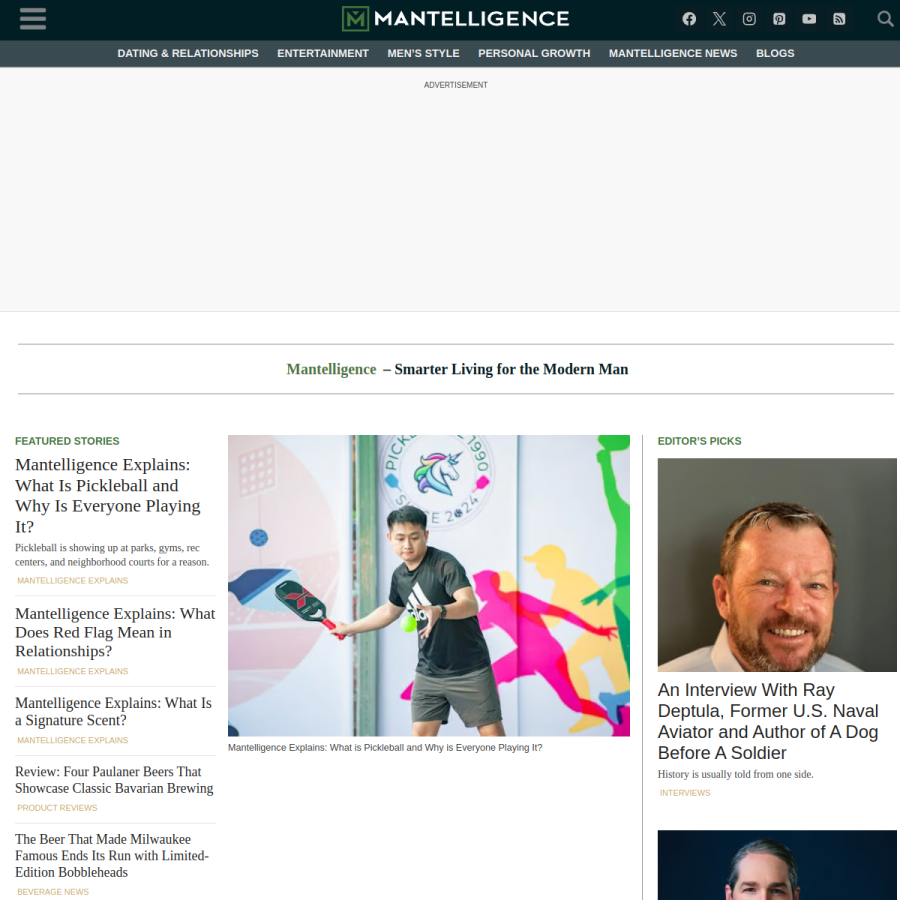Open Red Flag in Relationships article
The height and width of the screenshot is (900, 900).
(x=115, y=632)
